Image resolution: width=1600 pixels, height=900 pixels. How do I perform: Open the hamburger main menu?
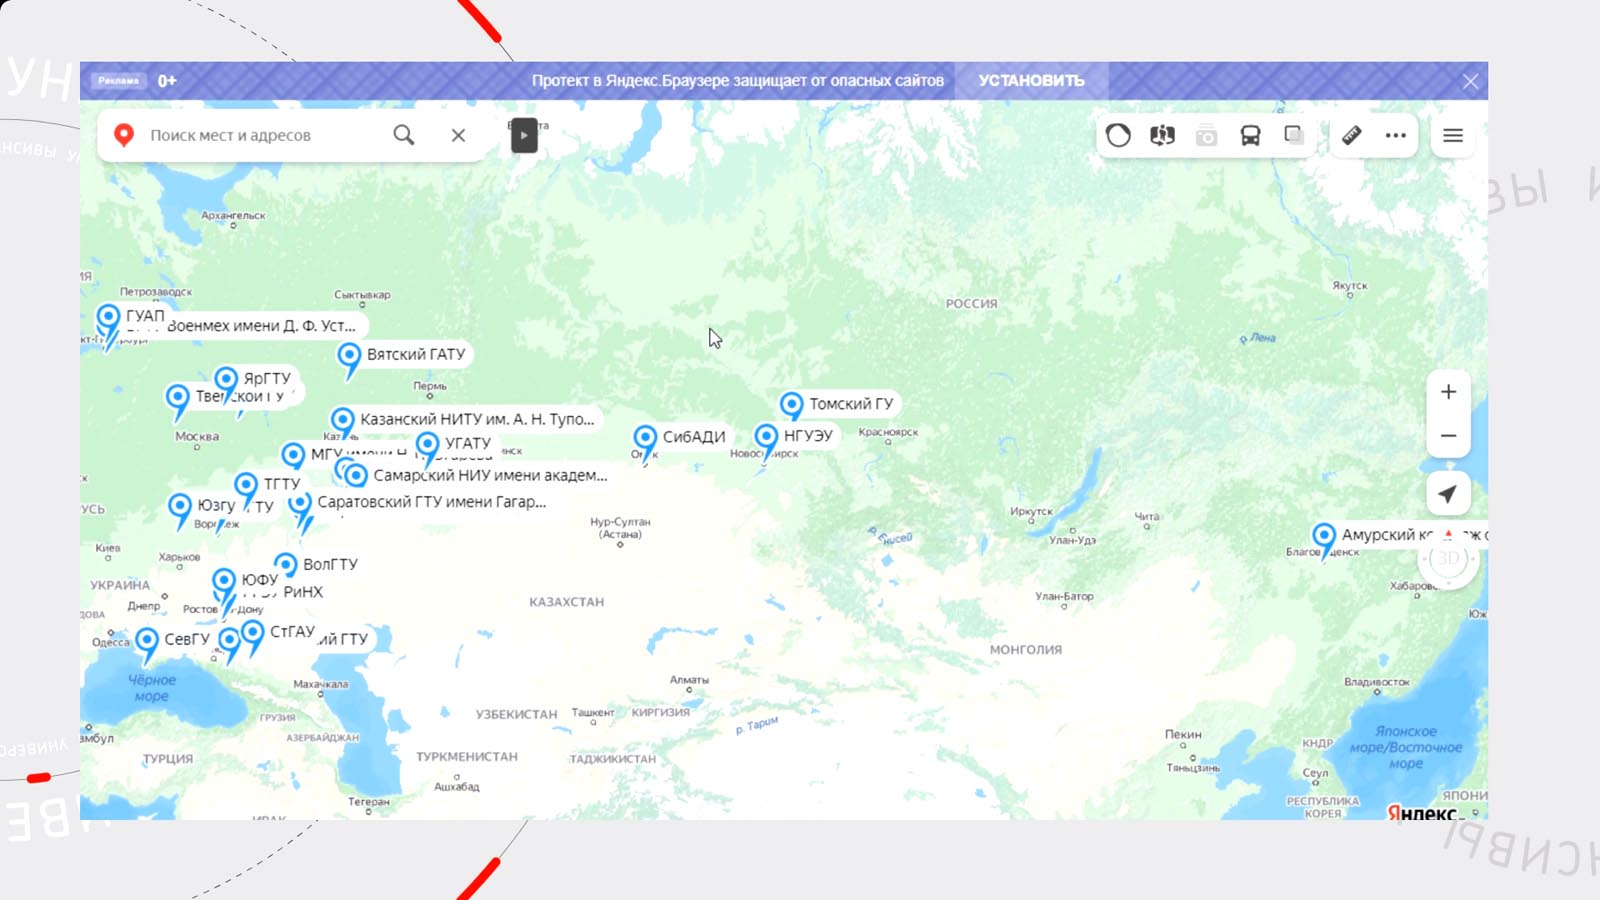pyautogui.click(x=1453, y=135)
